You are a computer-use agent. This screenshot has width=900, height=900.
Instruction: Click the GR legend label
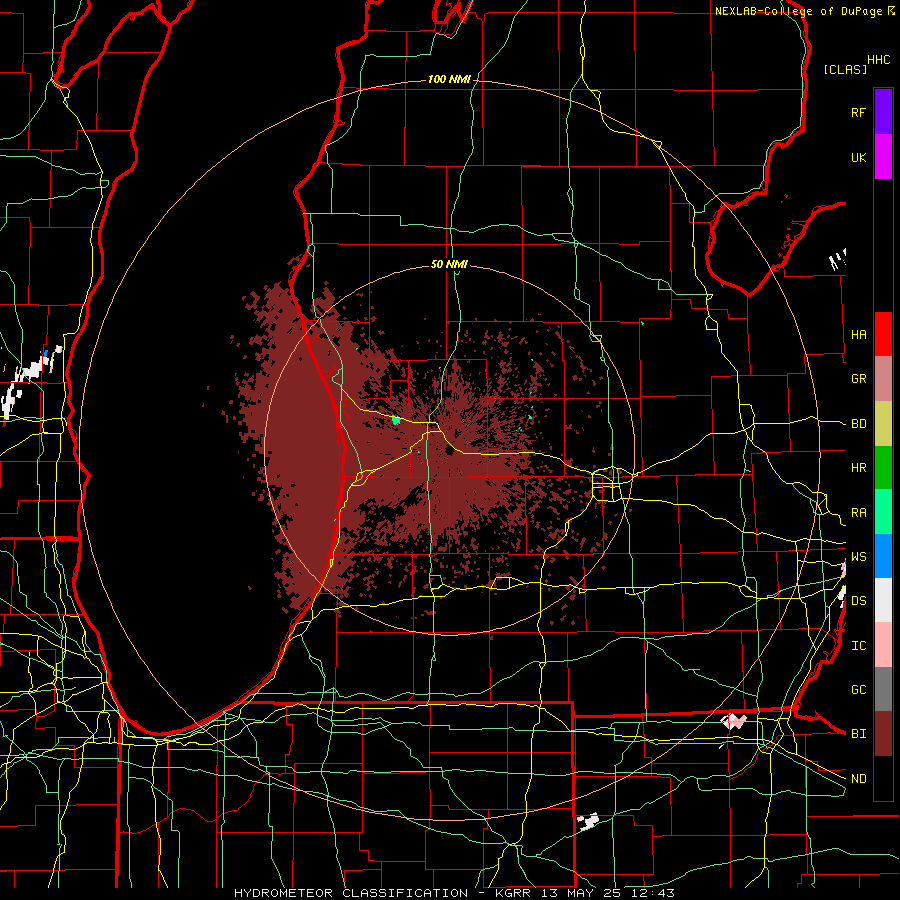(858, 379)
